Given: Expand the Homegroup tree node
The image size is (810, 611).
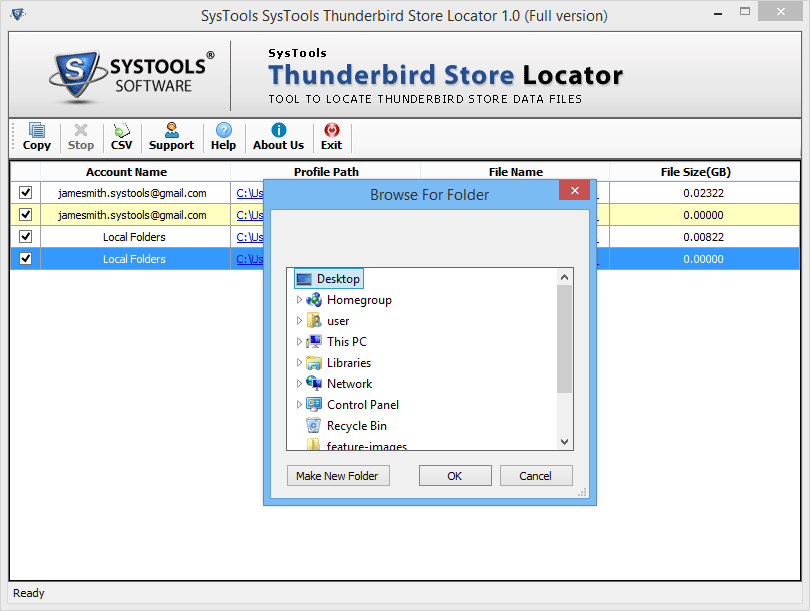Looking at the screenshot, I should click(299, 300).
